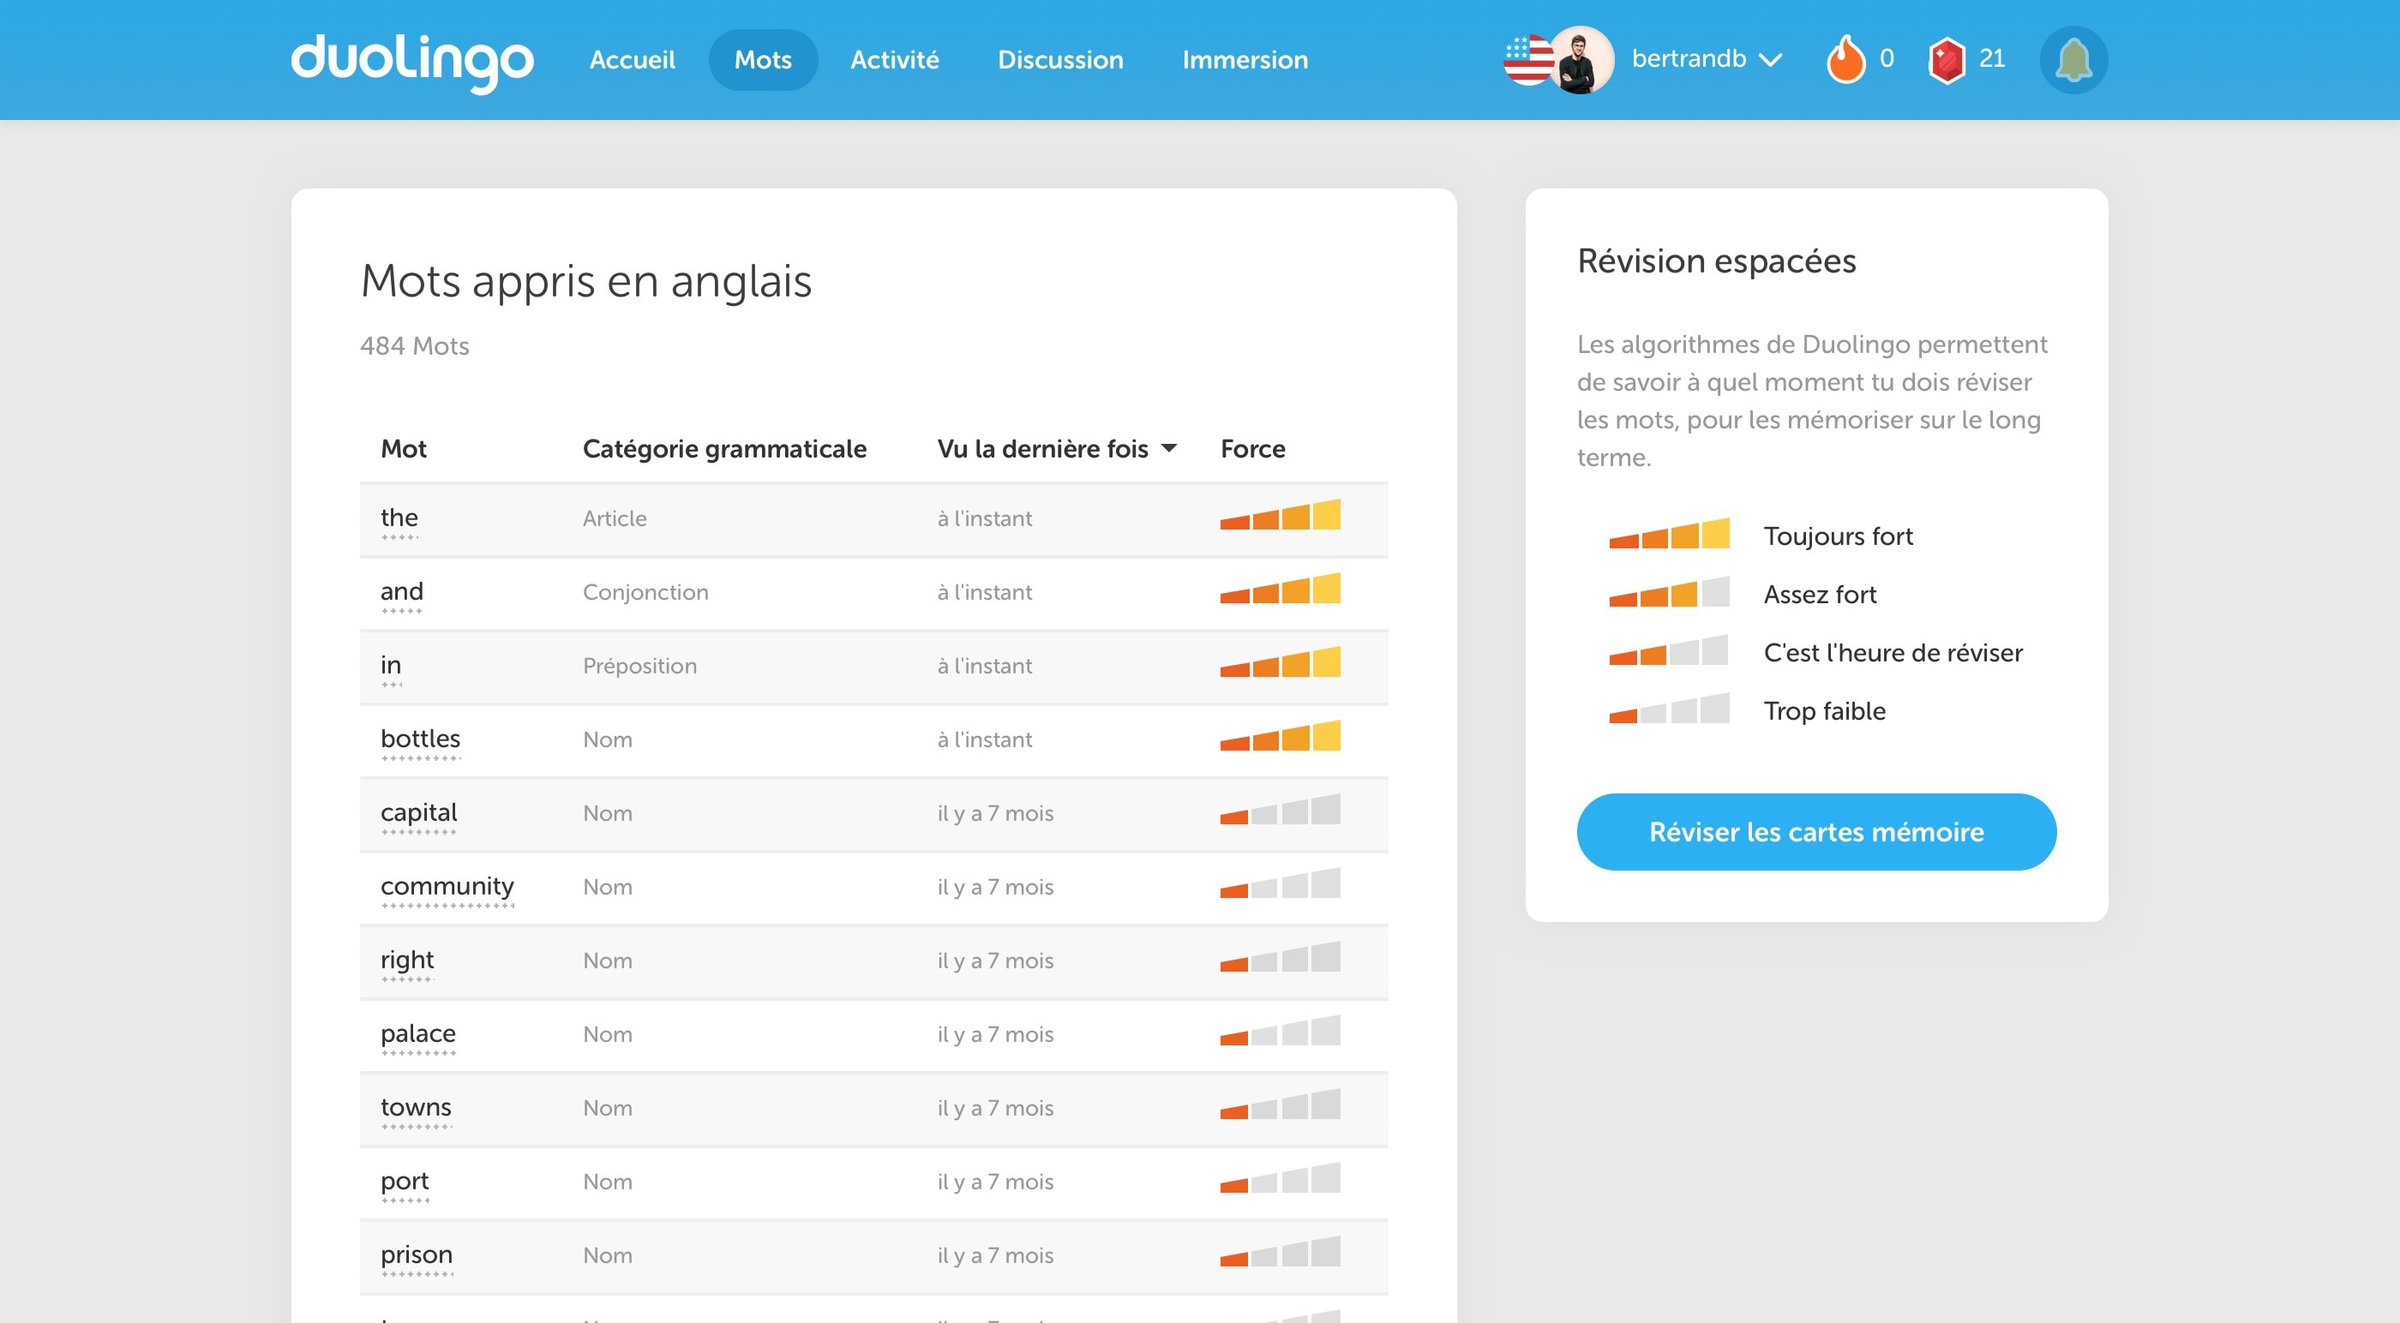Open the word 'right'
This screenshot has height=1323, width=2400.
point(407,961)
